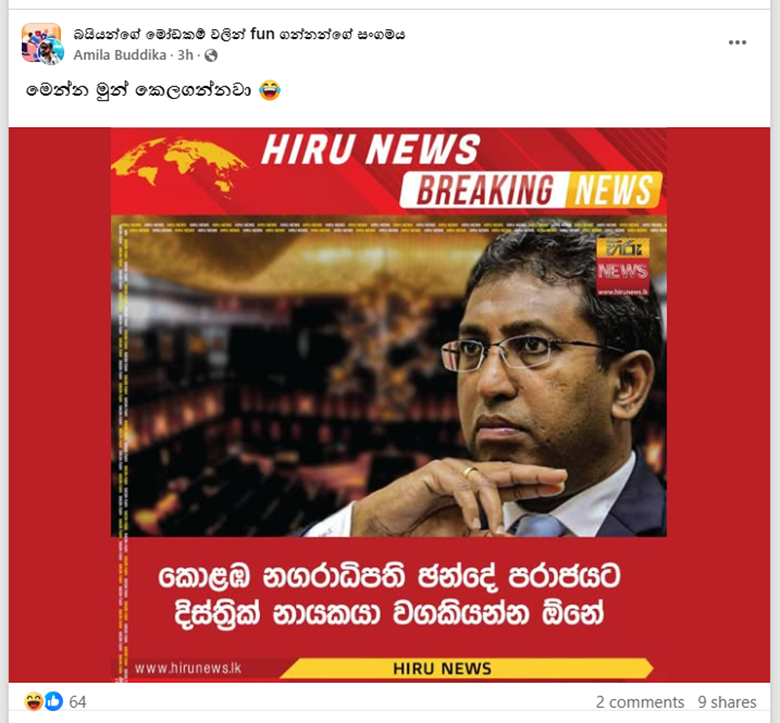780x723 pixels.
Task: Click the laughing emoji in caption
Action: pyautogui.click(x=270, y=91)
